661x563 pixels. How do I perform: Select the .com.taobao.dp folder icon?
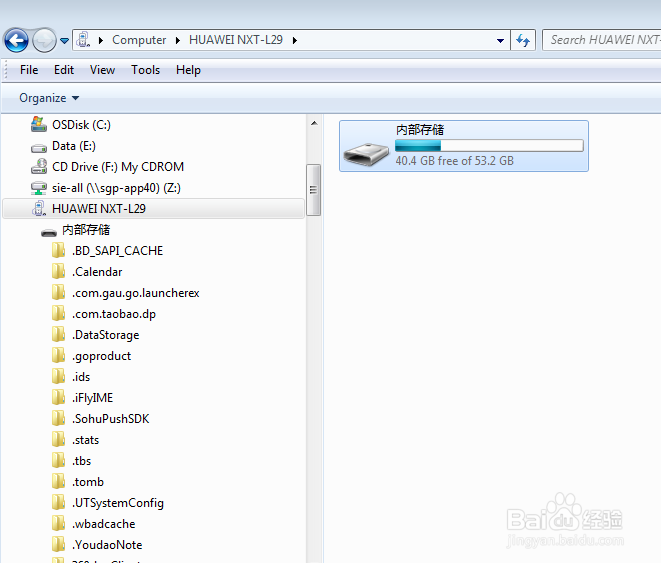point(59,314)
